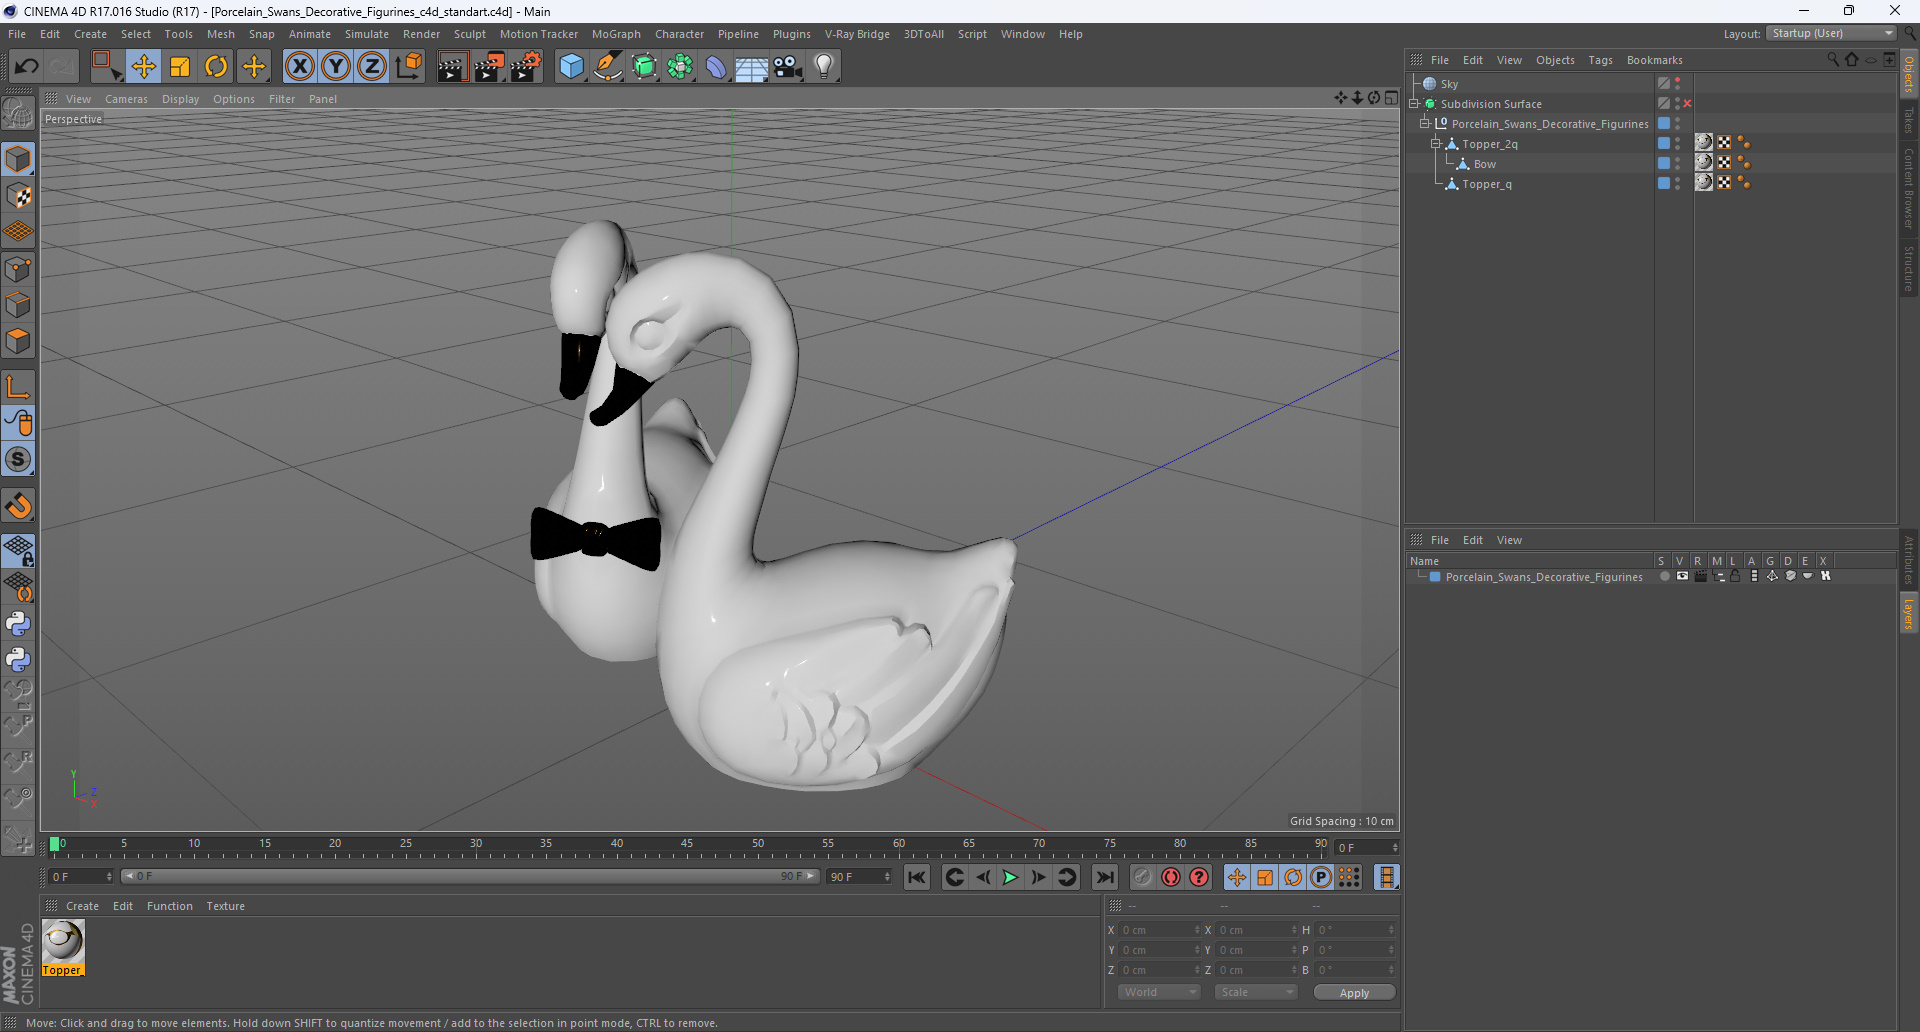
Task: Switch to Points mode icon
Action: [x=18, y=269]
